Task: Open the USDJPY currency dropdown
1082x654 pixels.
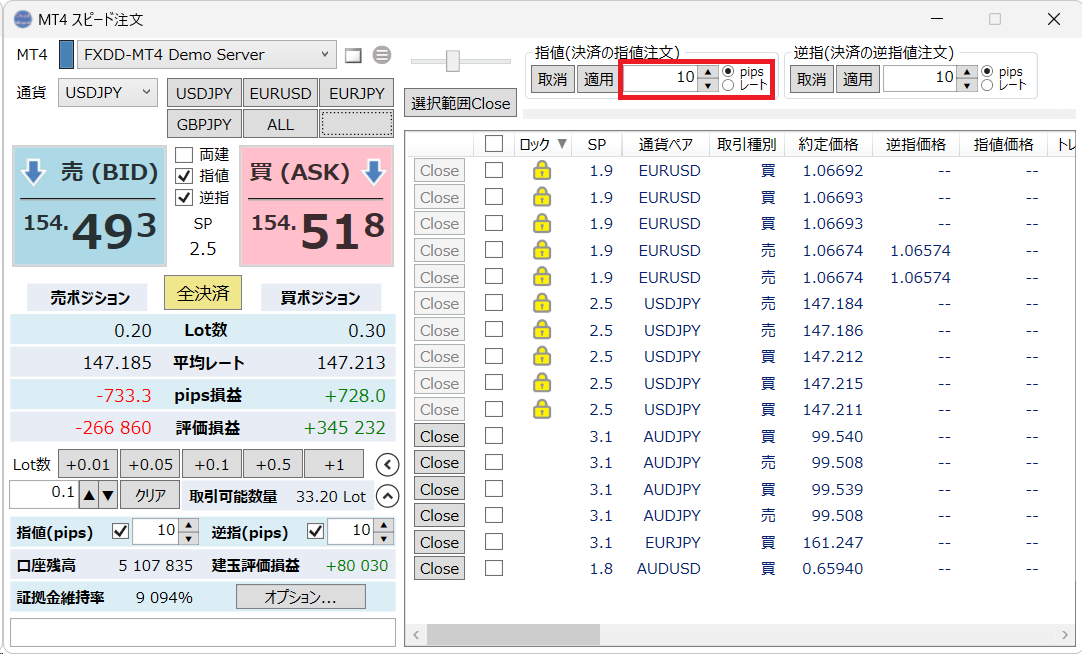Action: [x=108, y=92]
